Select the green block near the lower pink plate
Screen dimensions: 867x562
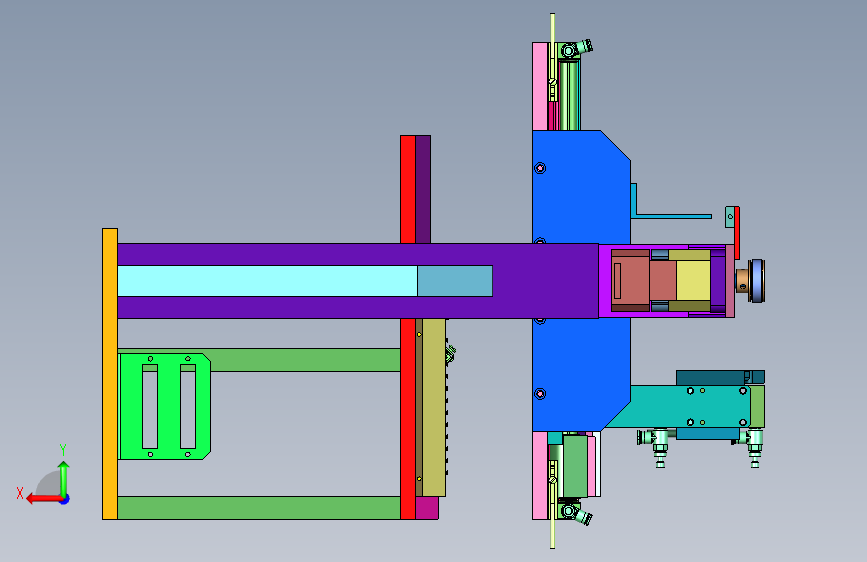[x=575, y=466]
